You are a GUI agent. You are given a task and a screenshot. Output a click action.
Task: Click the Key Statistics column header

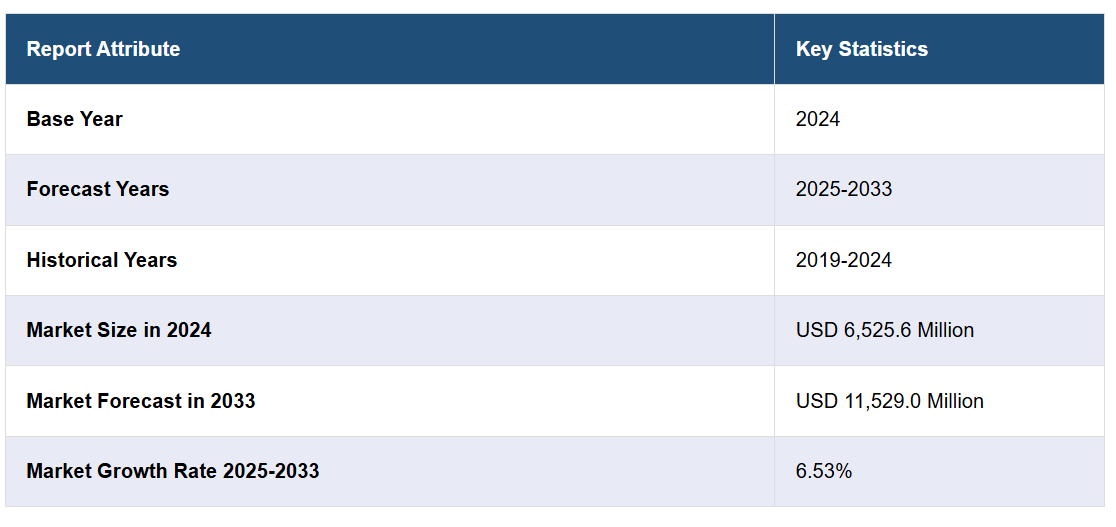(861, 49)
